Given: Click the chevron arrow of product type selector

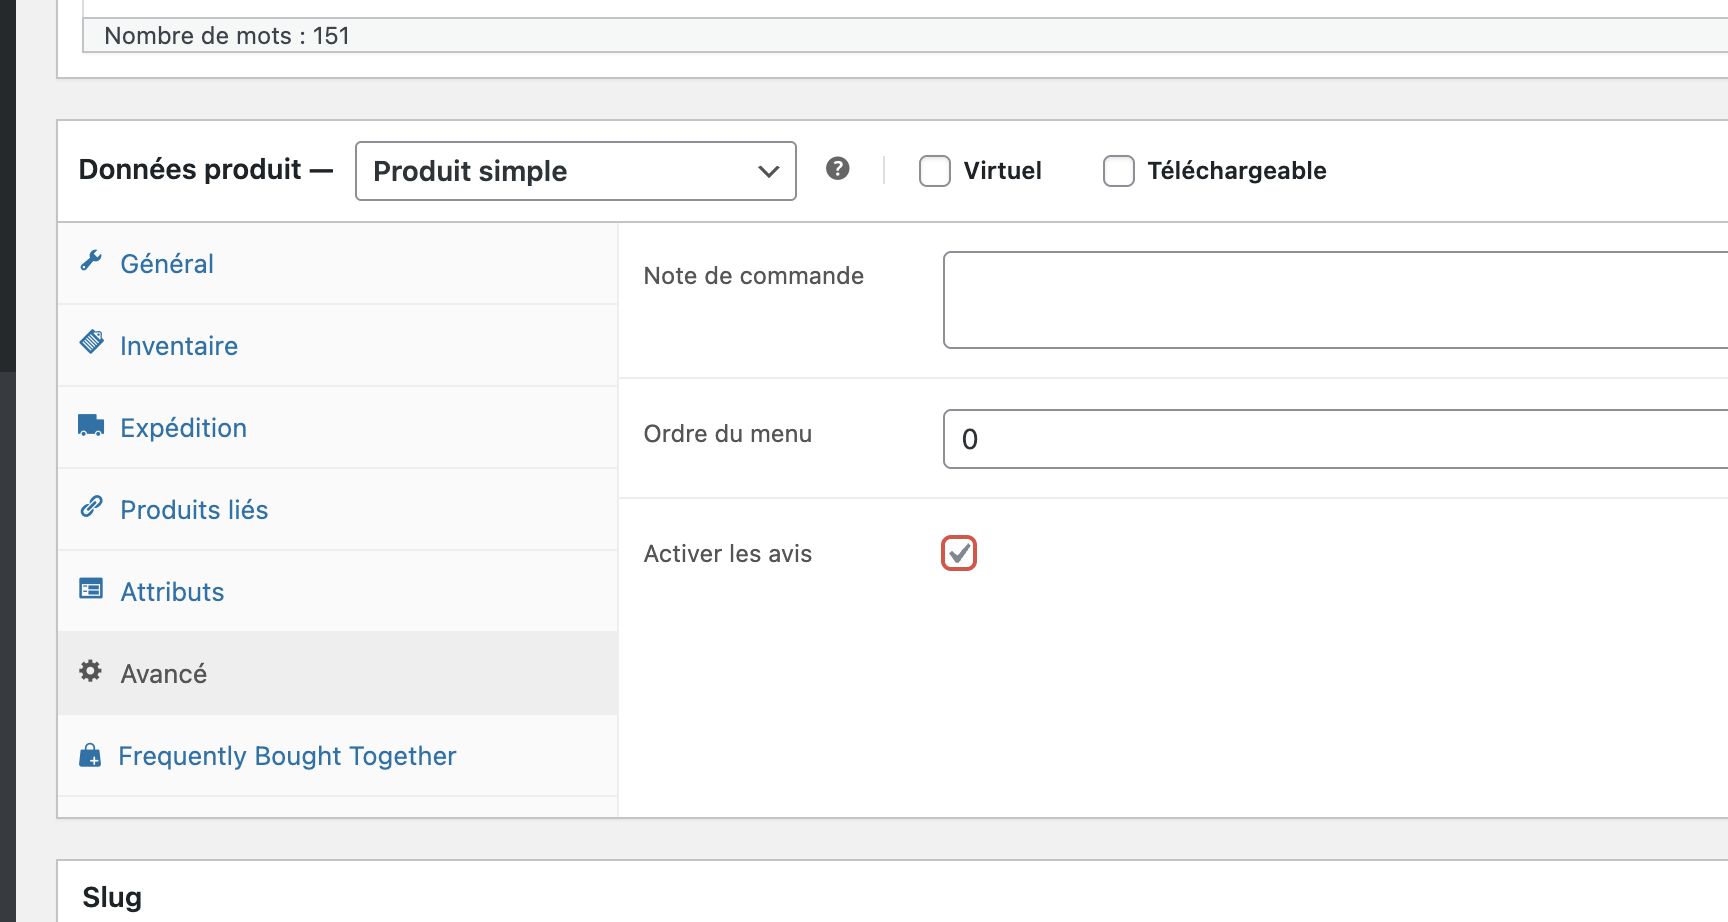Looking at the screenshot, I should [x=768, y=171].
